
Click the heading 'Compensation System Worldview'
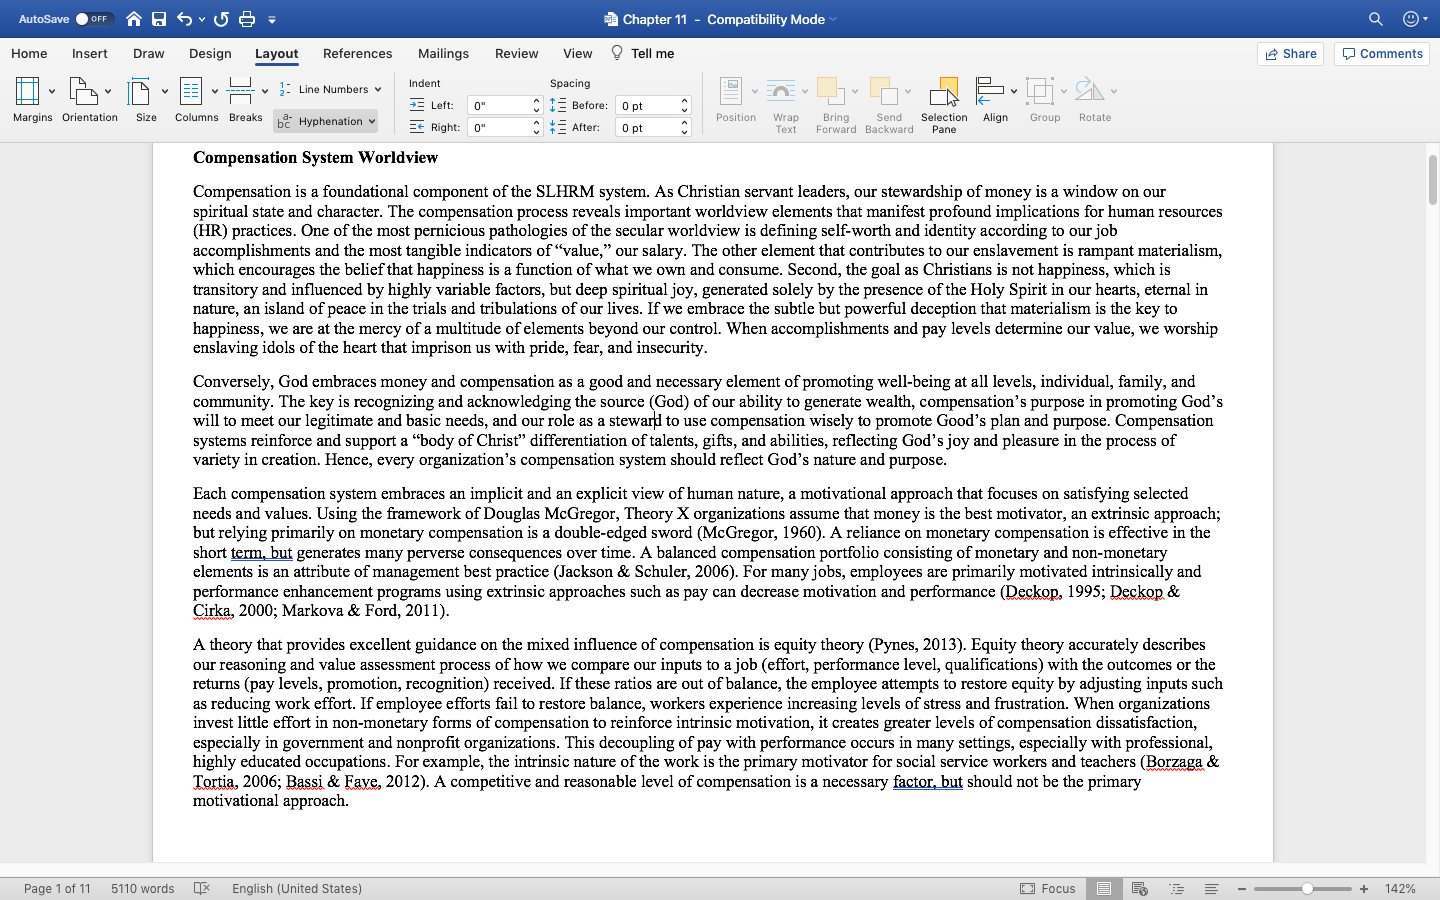[315, 157]
